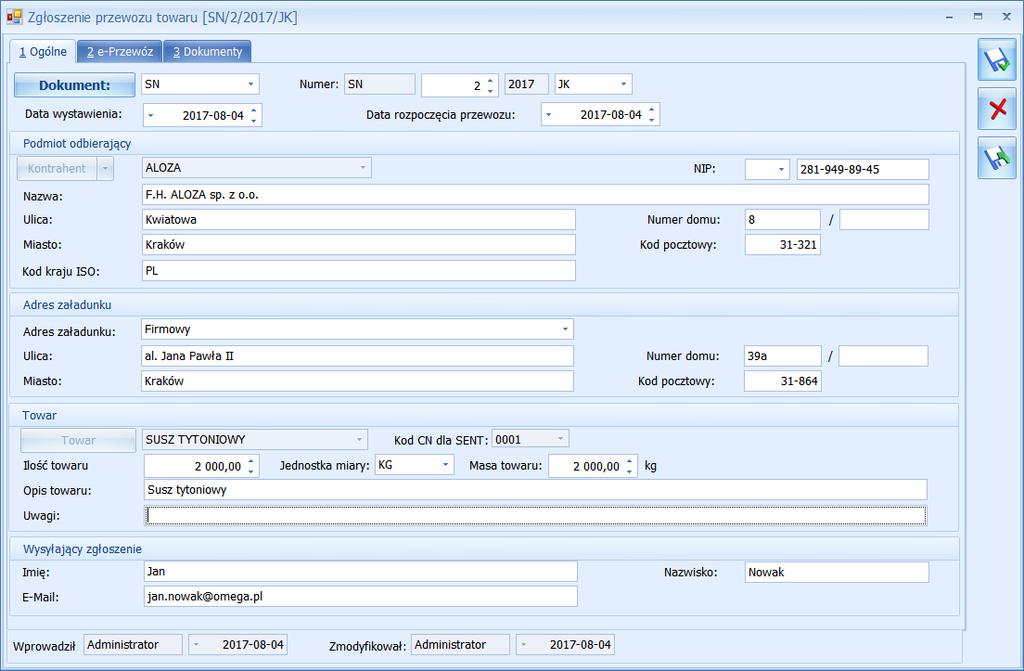Click the Masa towaru field showing 2 000,00
The width and height of the screenshot is (1024, 671).
point(592,466)
